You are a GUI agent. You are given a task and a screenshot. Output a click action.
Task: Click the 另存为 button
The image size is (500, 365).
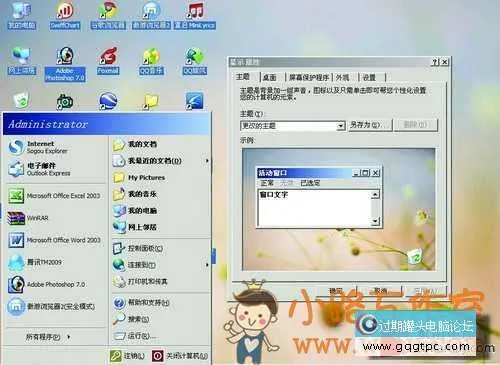click(370, 125)
